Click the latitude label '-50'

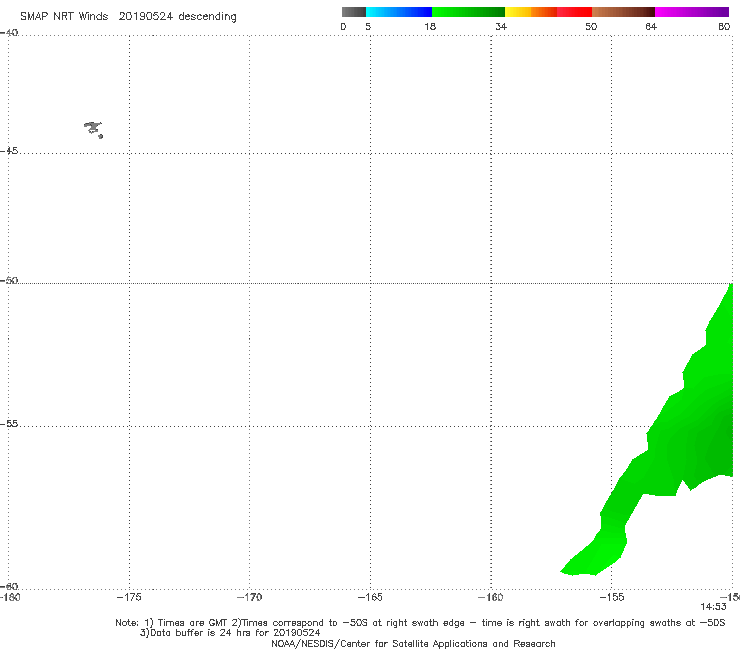click(x=9, y=280)
